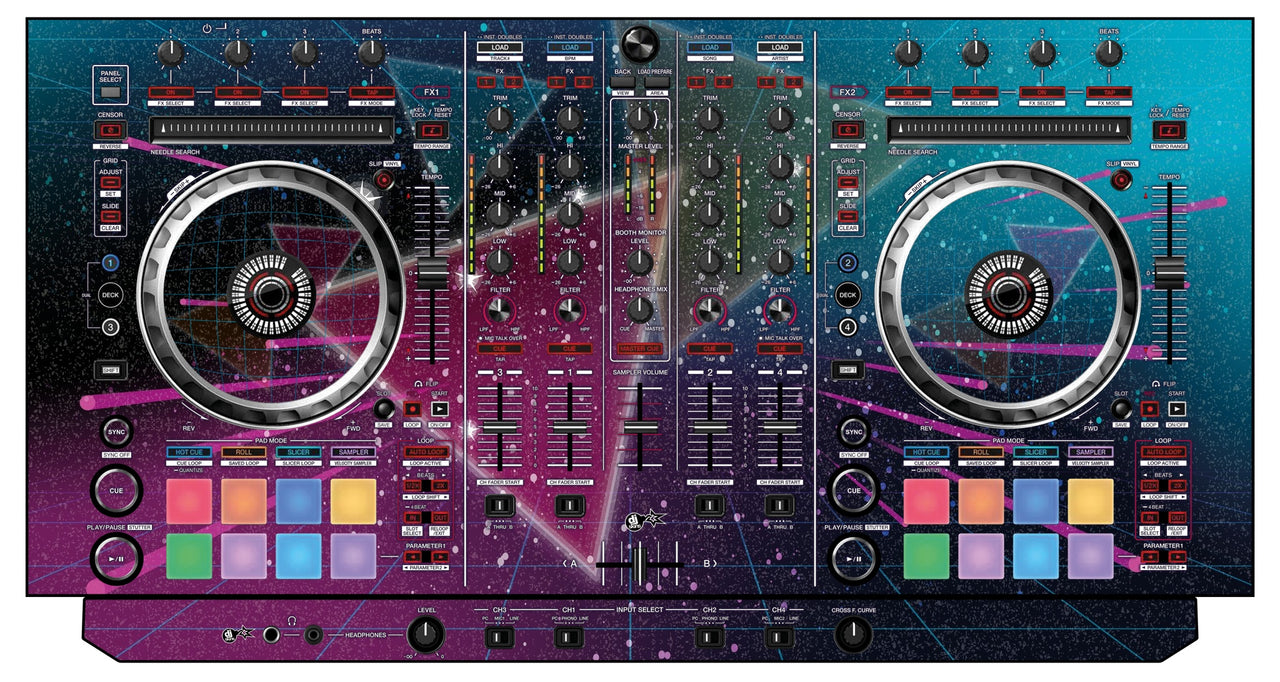1280x682 pixels.
Task: Select deck 4 button on the right deck
Action: click(x=847, y=325)
